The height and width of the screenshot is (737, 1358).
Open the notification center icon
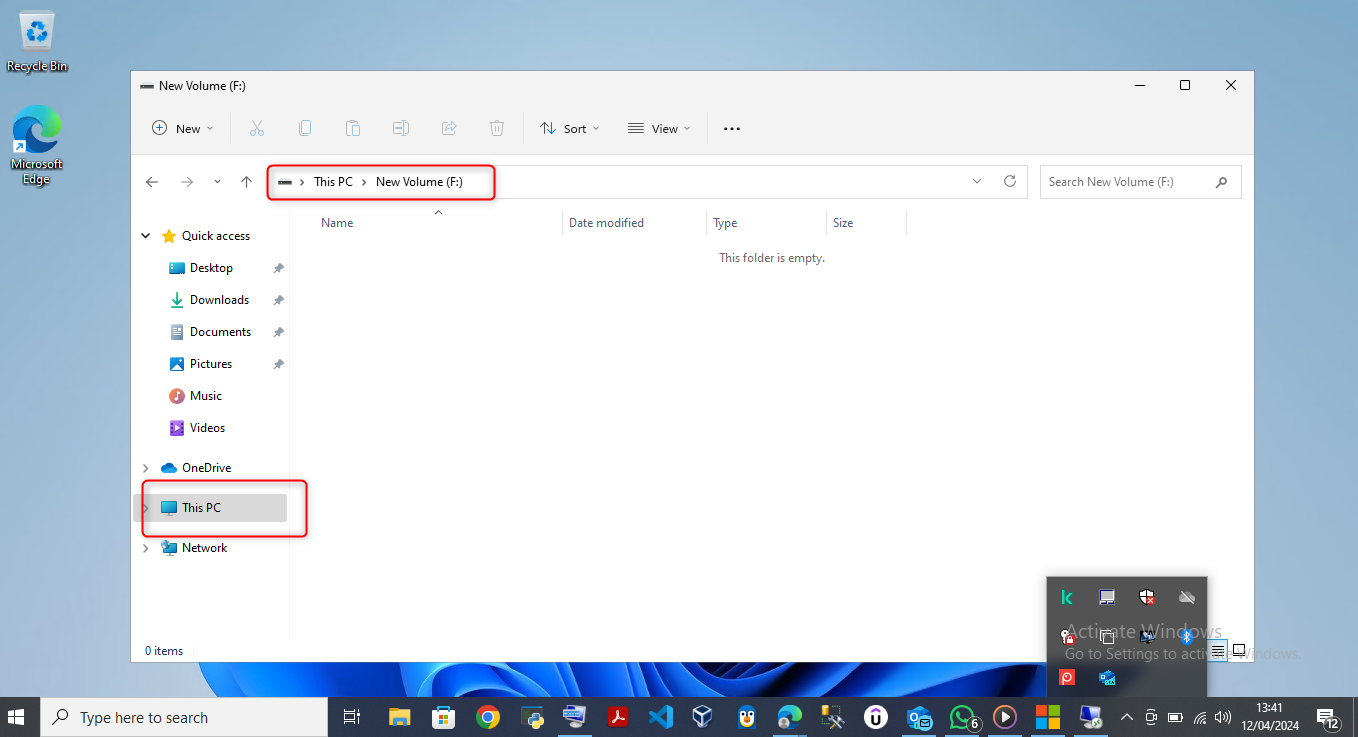(x=1328, y=717)
